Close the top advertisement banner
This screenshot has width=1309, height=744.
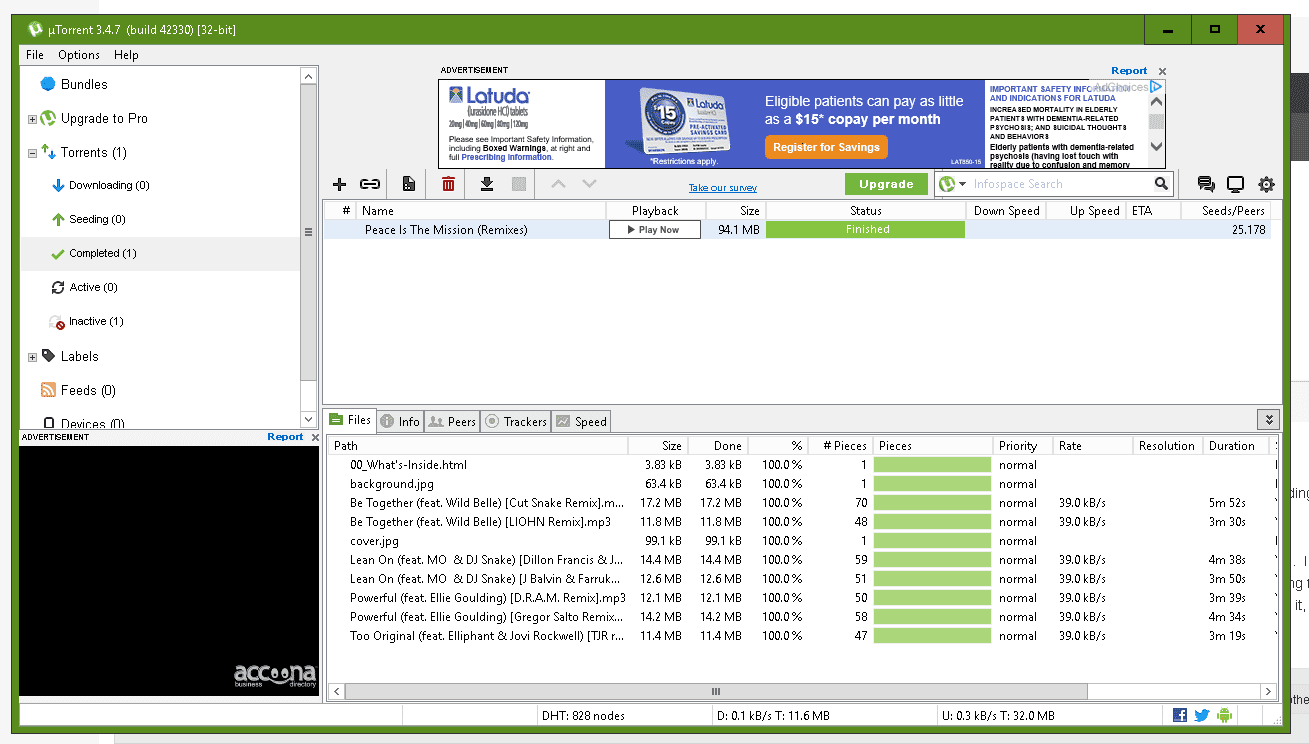(1162, 72)
